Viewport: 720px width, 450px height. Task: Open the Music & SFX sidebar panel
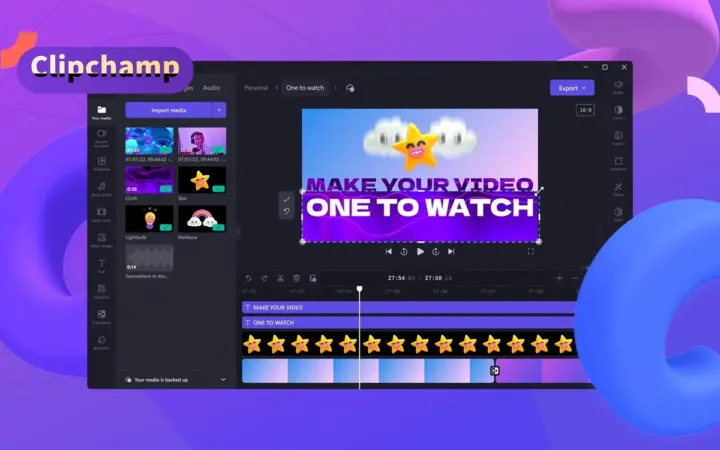click(x=101, y=189)
